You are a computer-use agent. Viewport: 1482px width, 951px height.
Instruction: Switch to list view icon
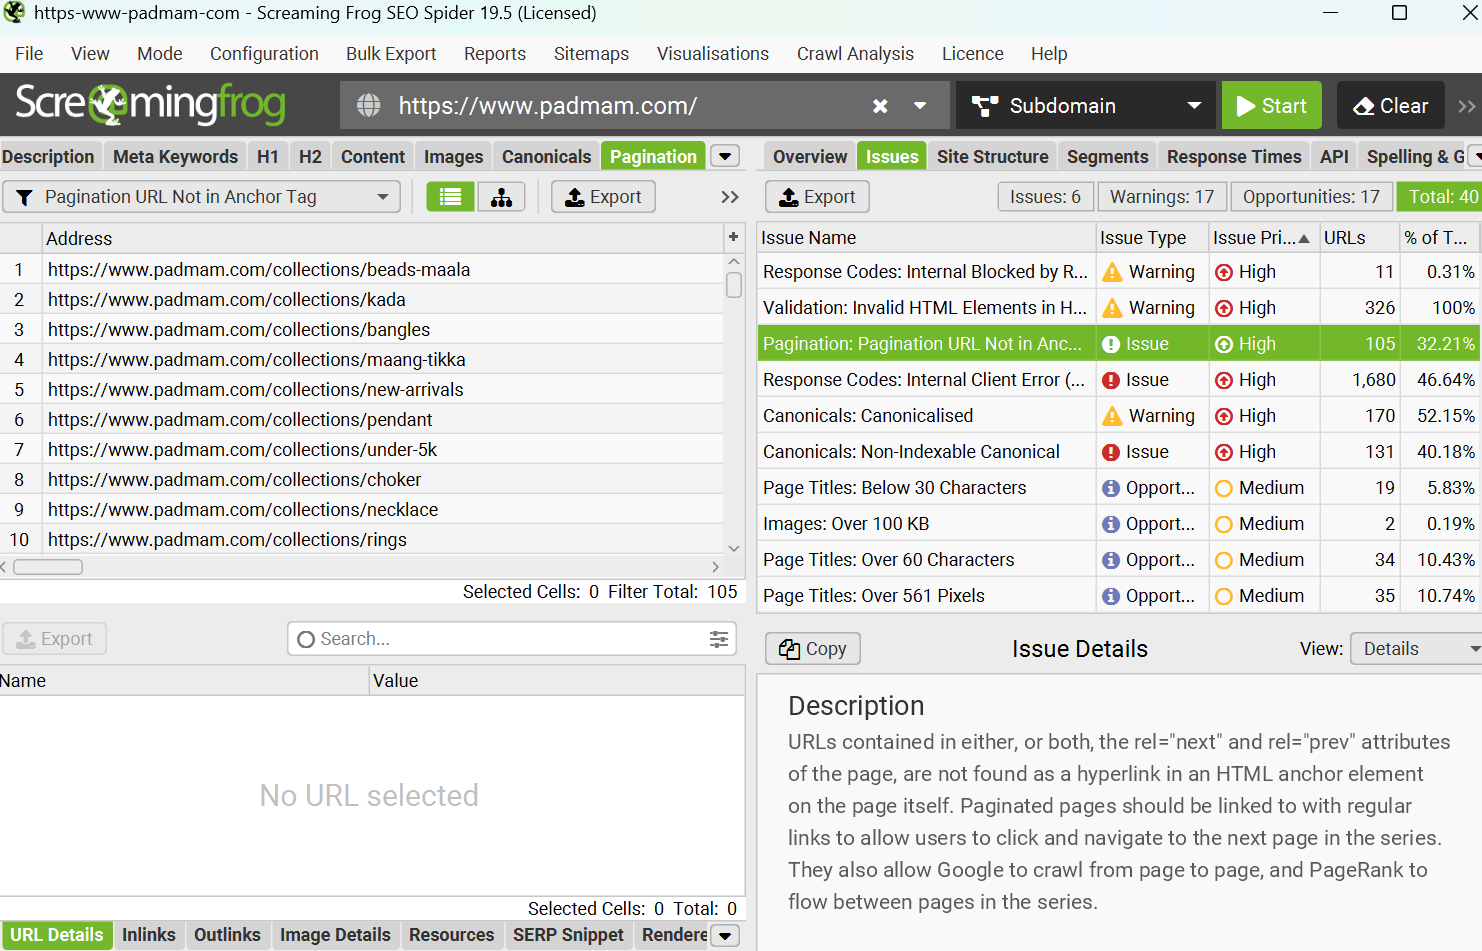point(451,197)
